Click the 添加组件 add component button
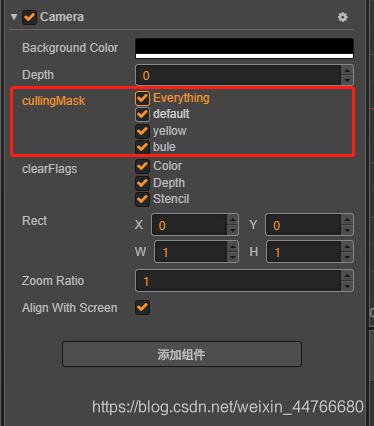 (x=182, y=354)
